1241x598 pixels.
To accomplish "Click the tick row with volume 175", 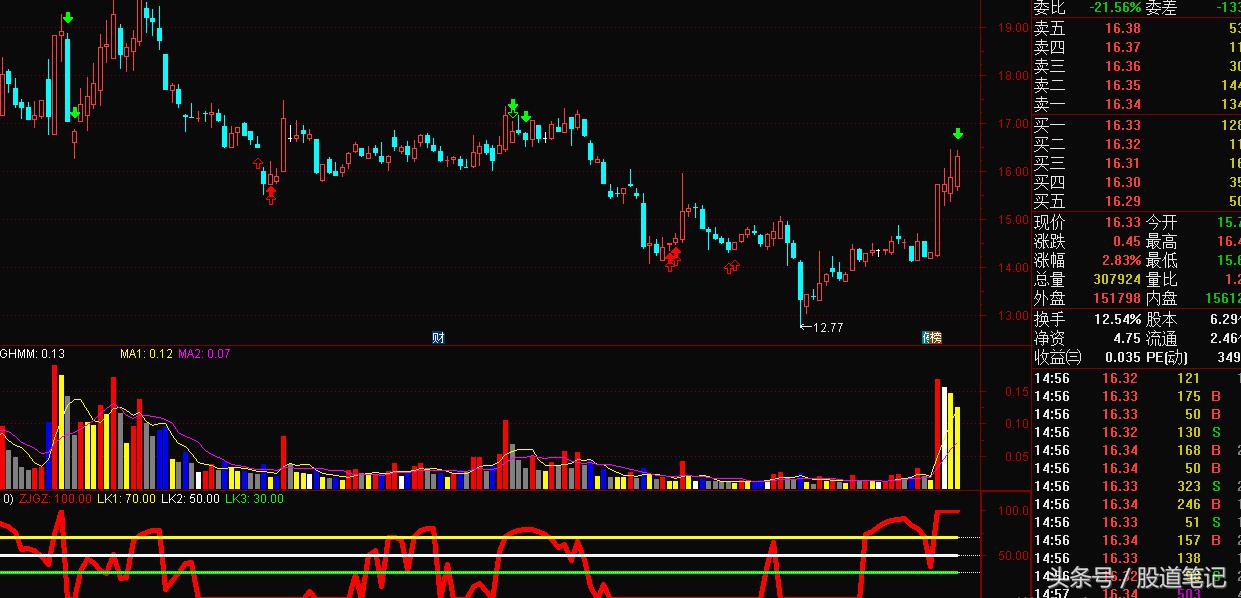I will point(1136,397).
